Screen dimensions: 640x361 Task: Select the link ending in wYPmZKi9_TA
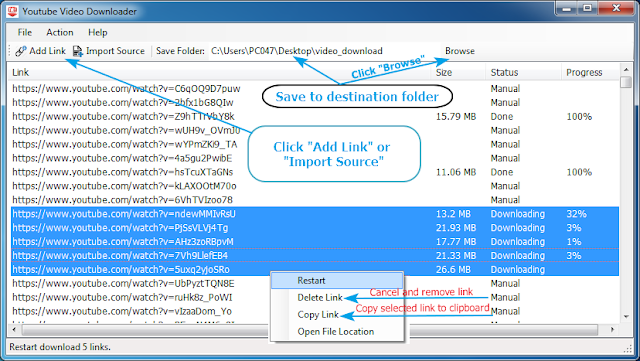(x=124, y=144)
